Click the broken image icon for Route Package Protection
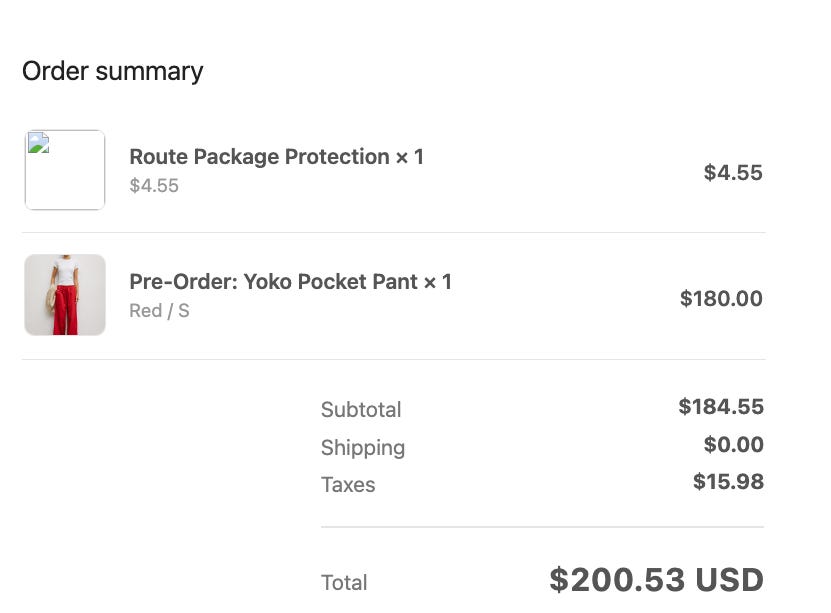The width and height of the screenshot is (831, 613). (38, 143)
